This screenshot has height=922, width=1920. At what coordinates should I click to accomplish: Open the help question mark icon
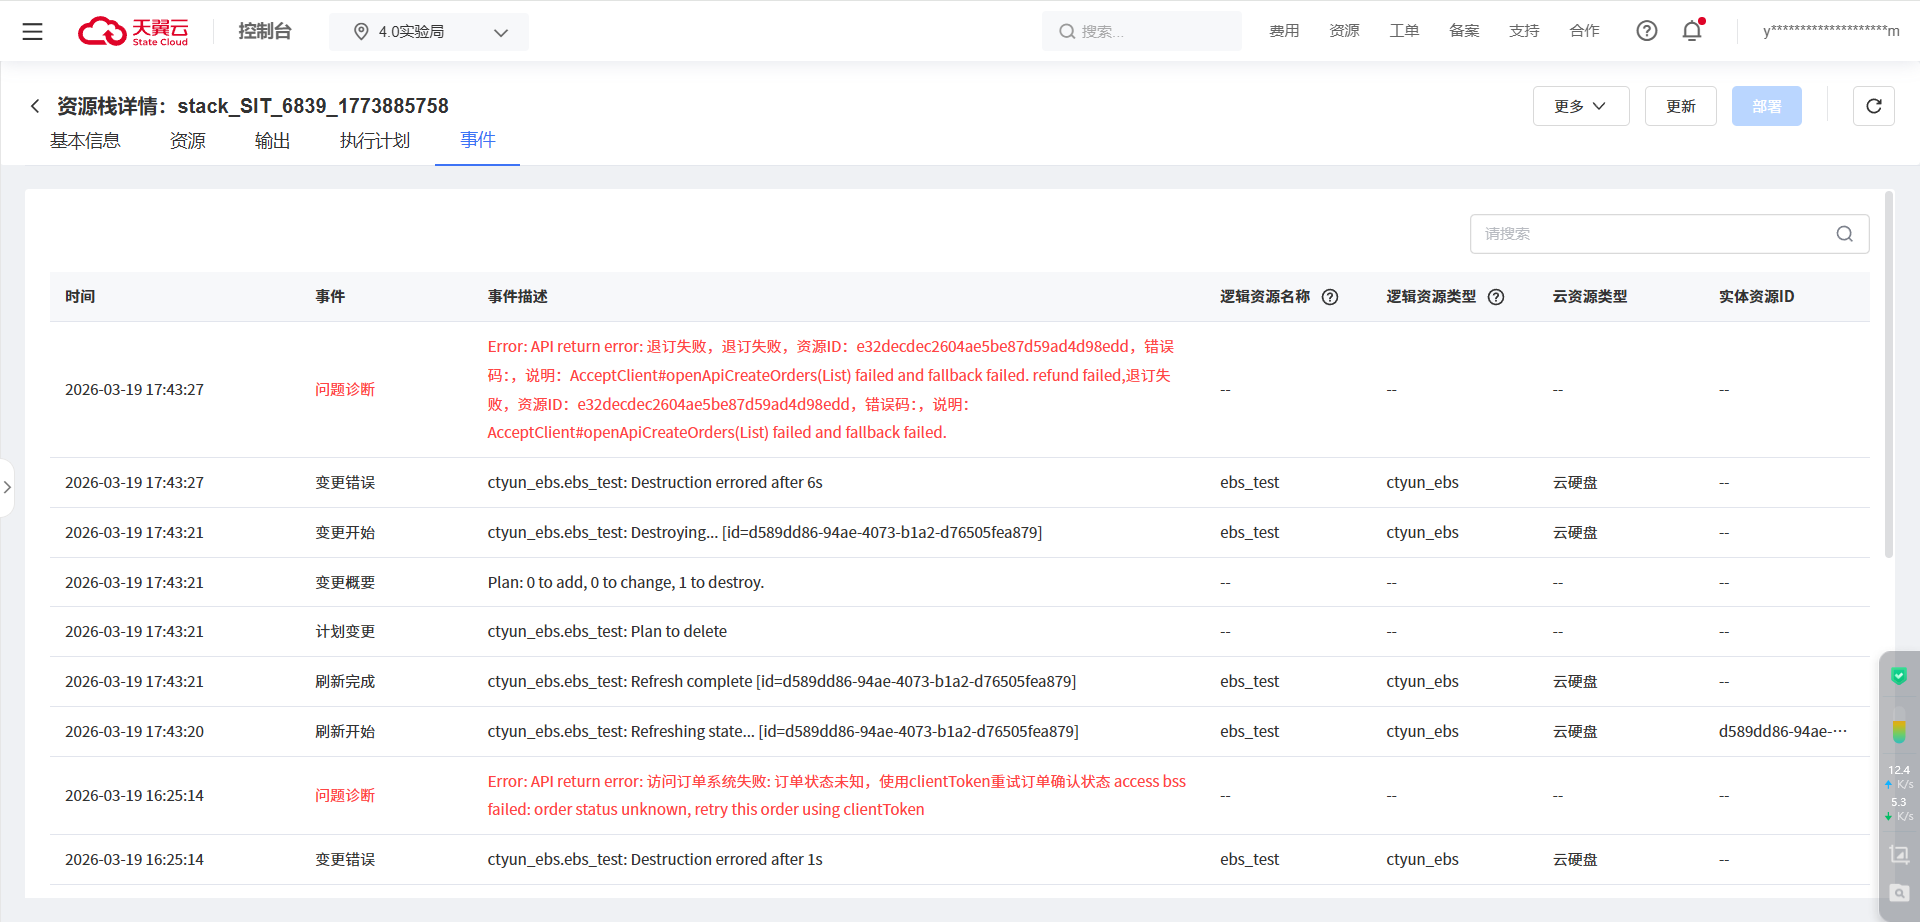1647,31
